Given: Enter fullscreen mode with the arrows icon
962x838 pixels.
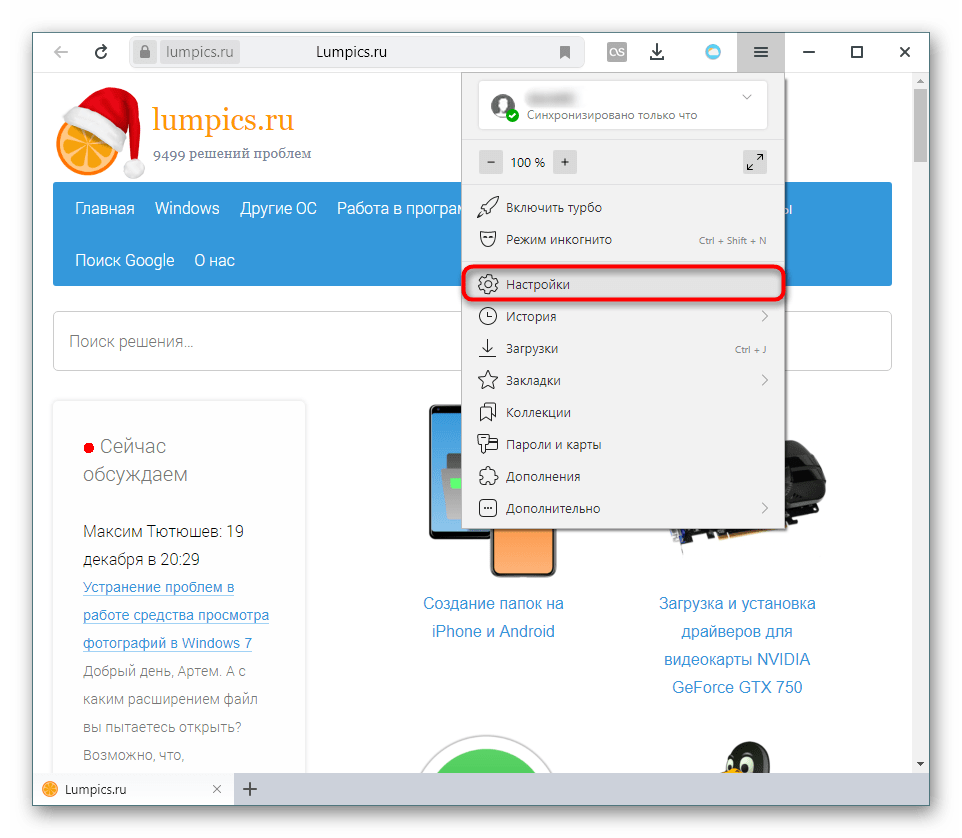Looking at the screenshot, I should tap(755, 162).
